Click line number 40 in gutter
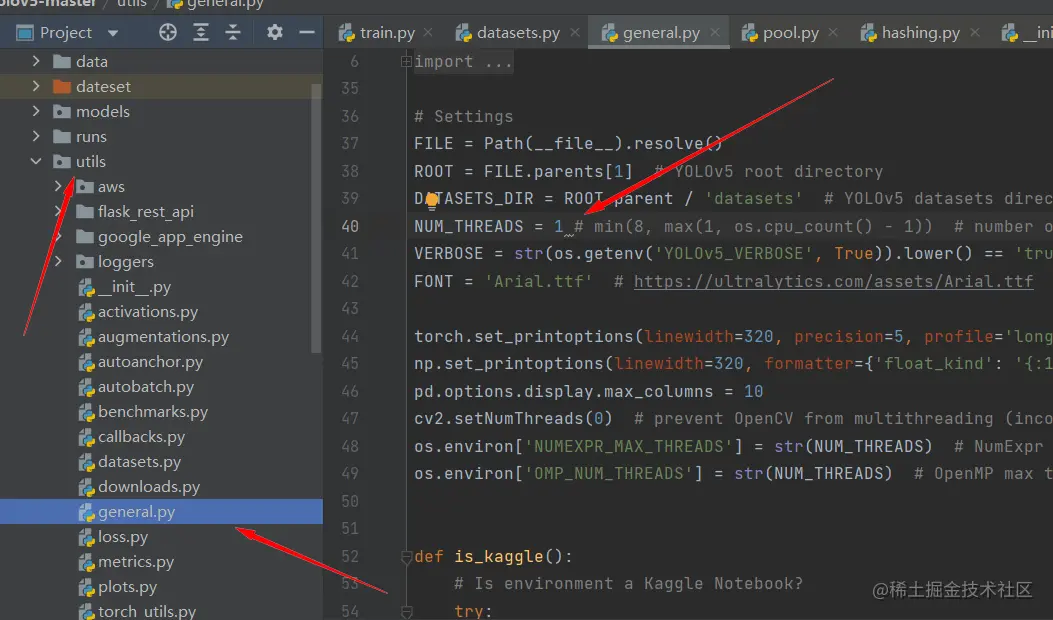The height and width of the screenshot is (620, 1053). click(350, 226)
